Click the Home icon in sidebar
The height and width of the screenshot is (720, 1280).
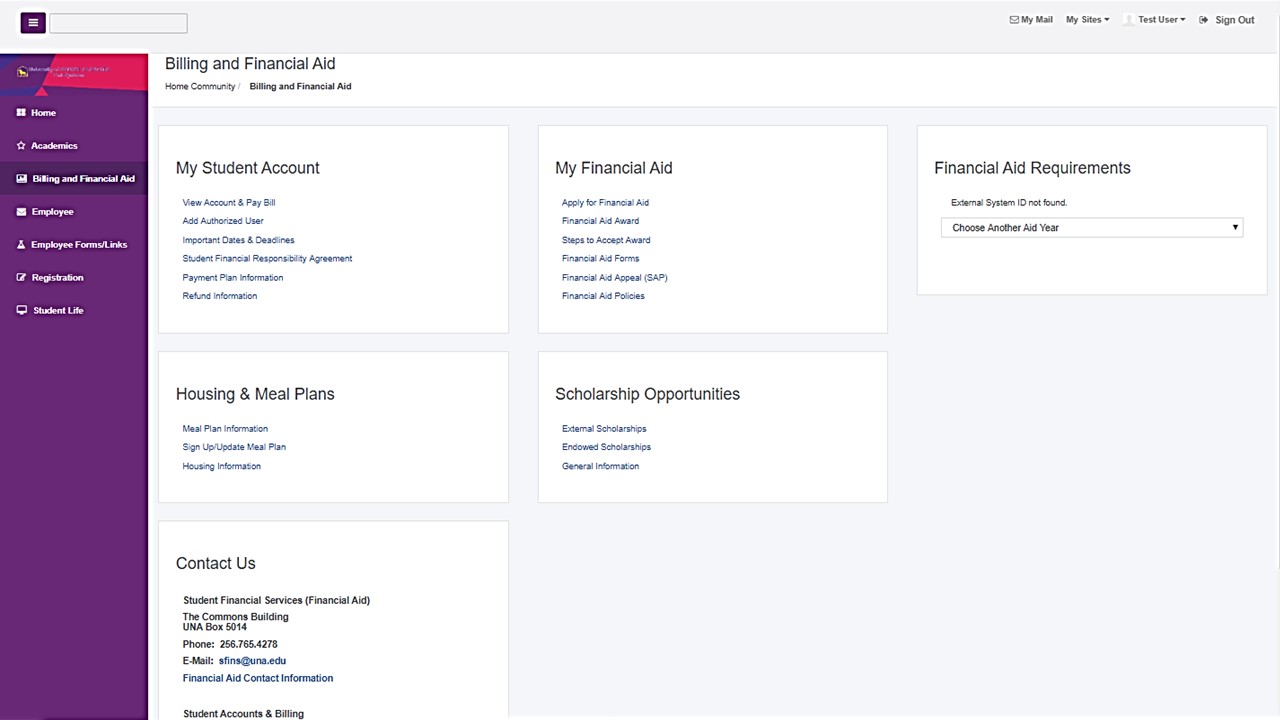click(x=21, y=113)
